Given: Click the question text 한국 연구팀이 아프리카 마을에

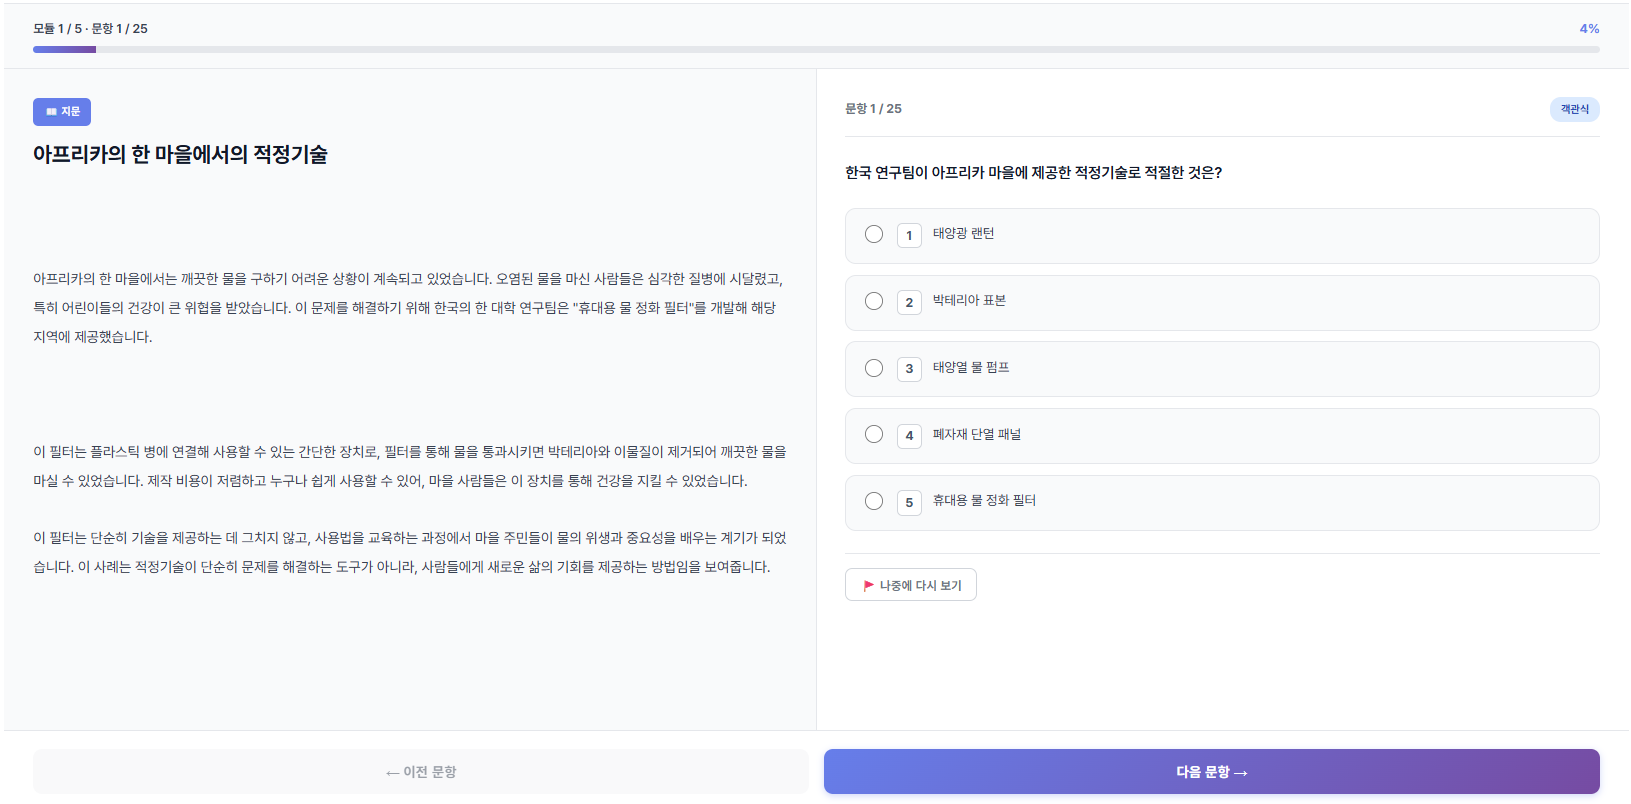Looking at the screenshot, I should point(1033,173).
